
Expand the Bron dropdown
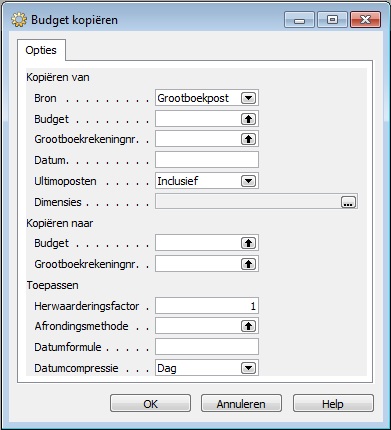click(248, 98)
